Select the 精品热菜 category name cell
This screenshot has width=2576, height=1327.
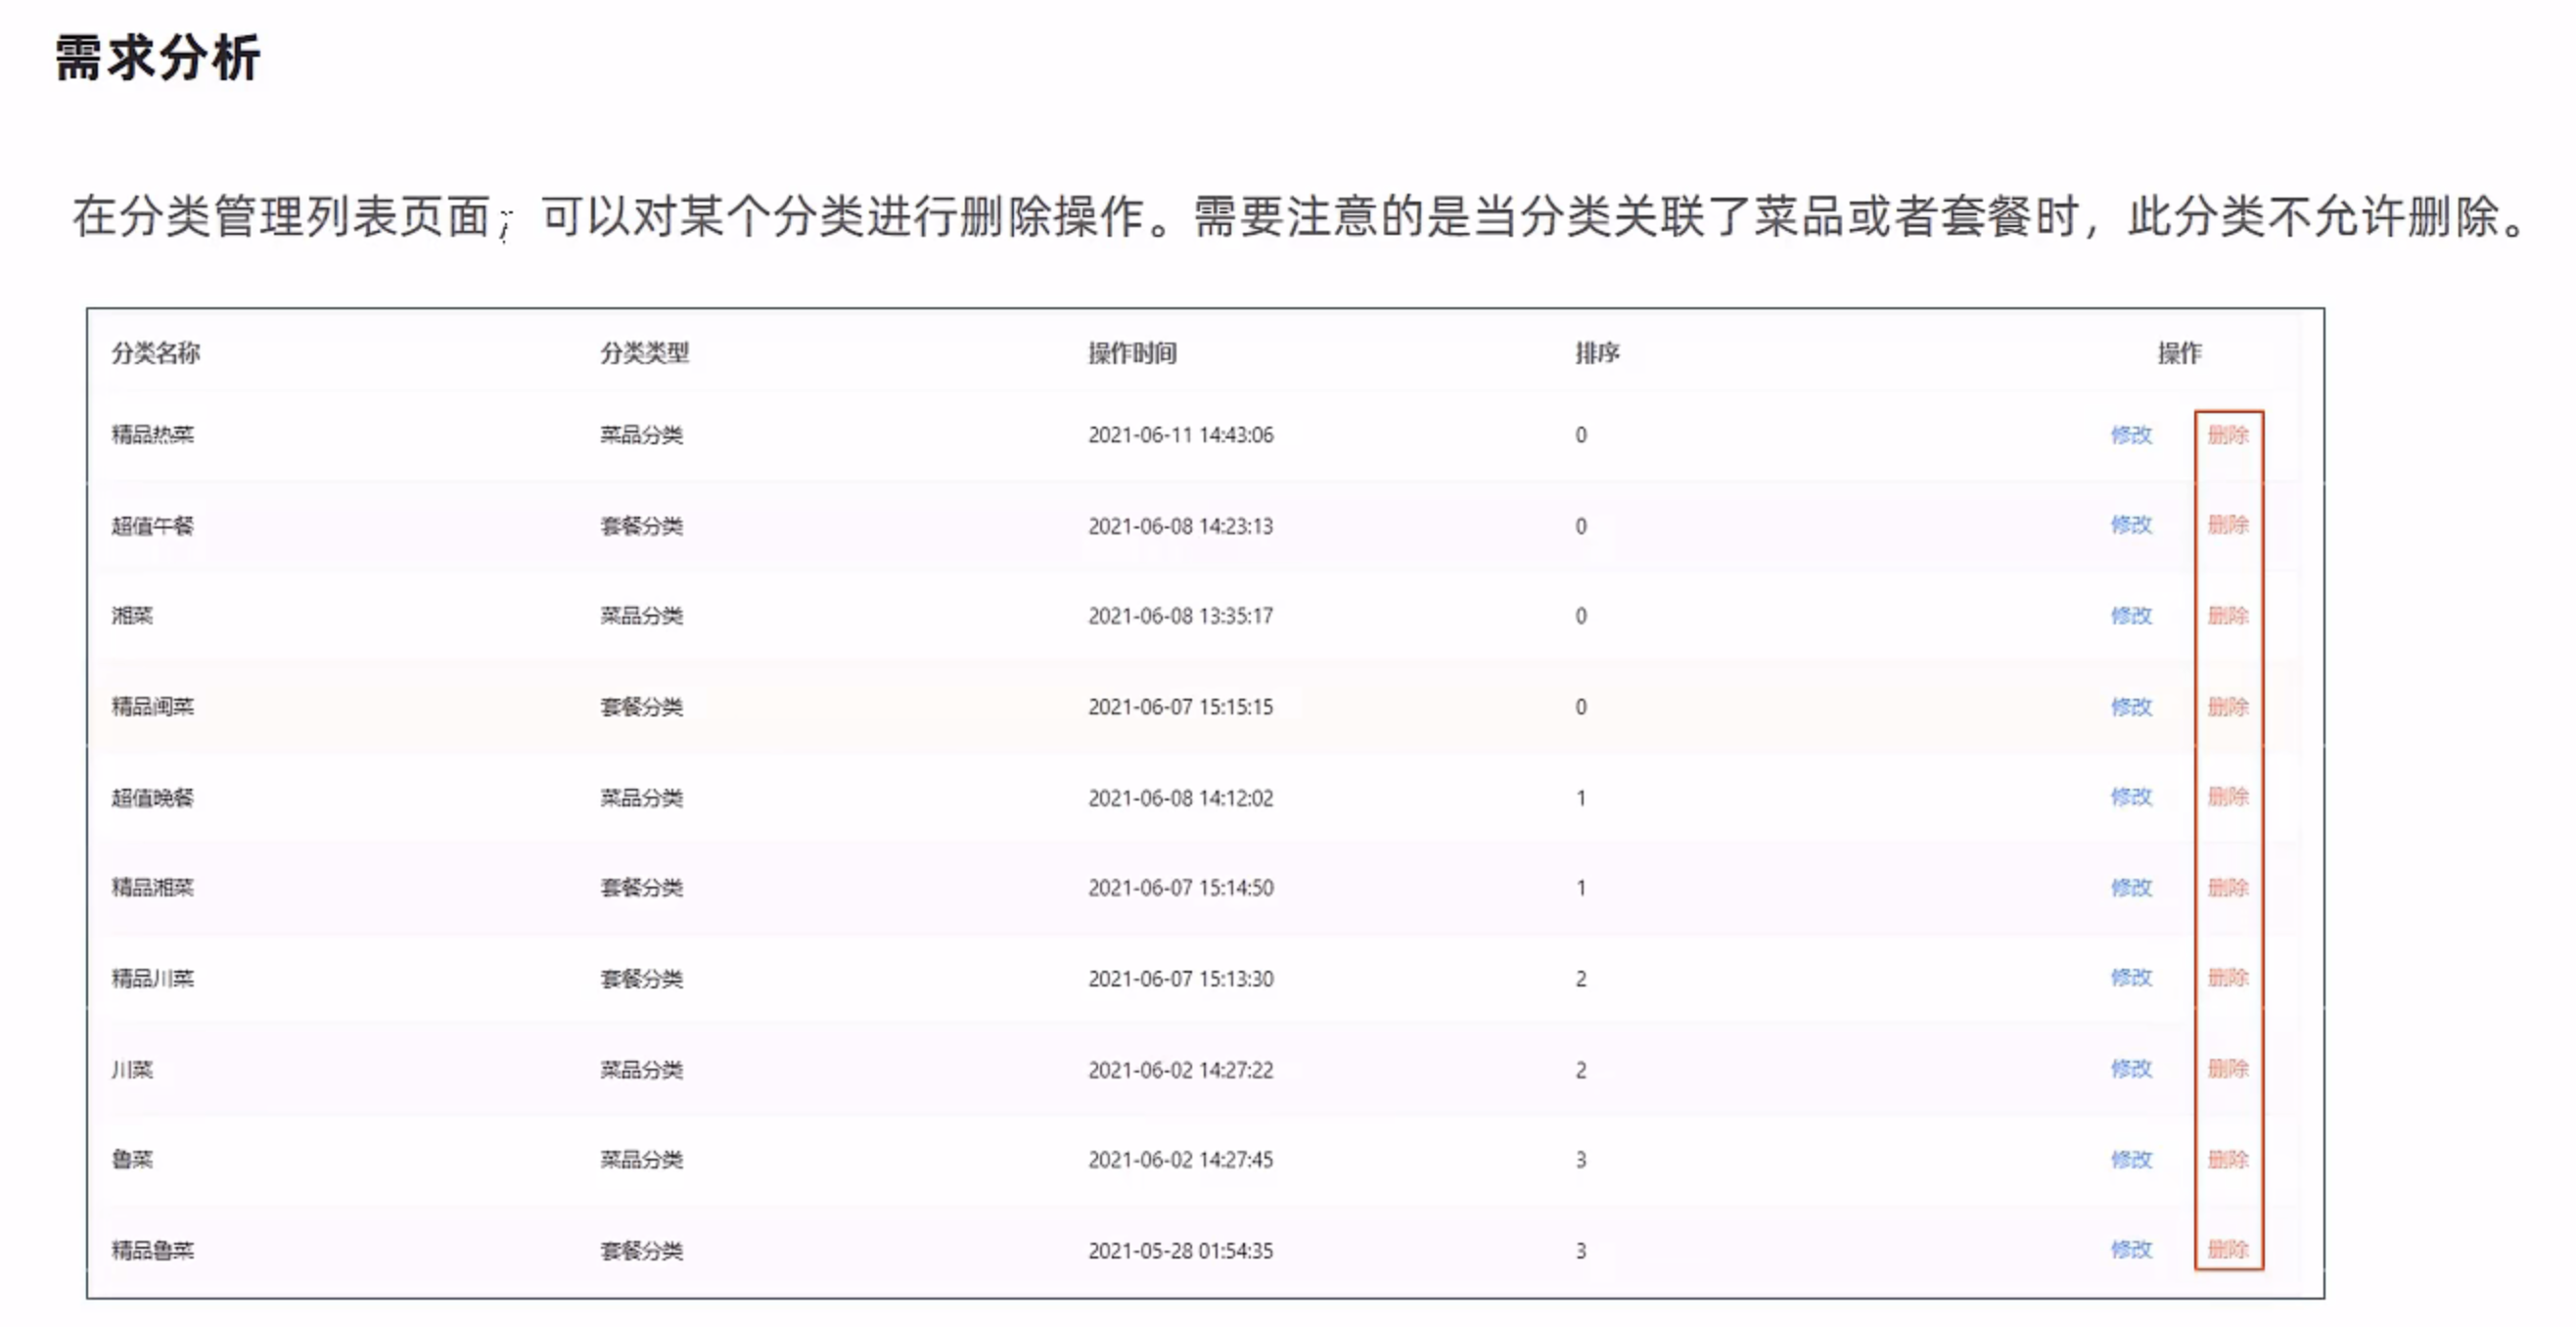click(x=152, y=435)
